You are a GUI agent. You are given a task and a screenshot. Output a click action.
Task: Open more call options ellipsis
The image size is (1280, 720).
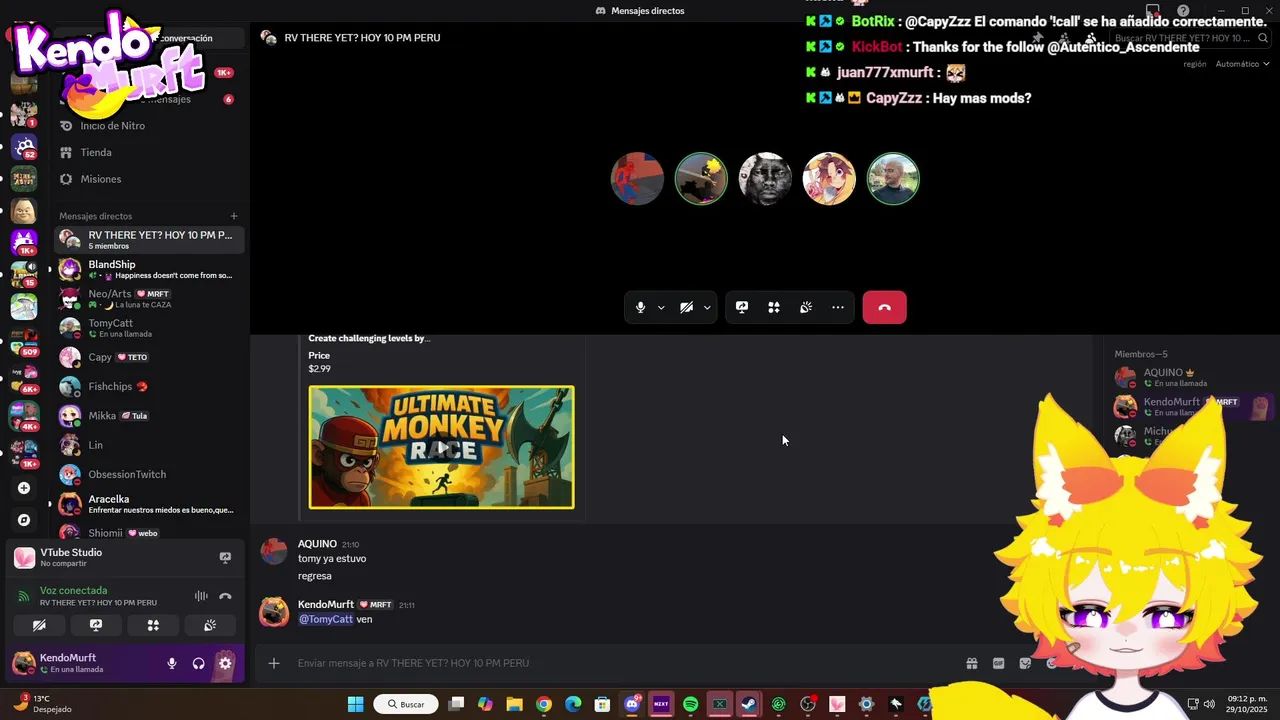(x=838, y=307)
